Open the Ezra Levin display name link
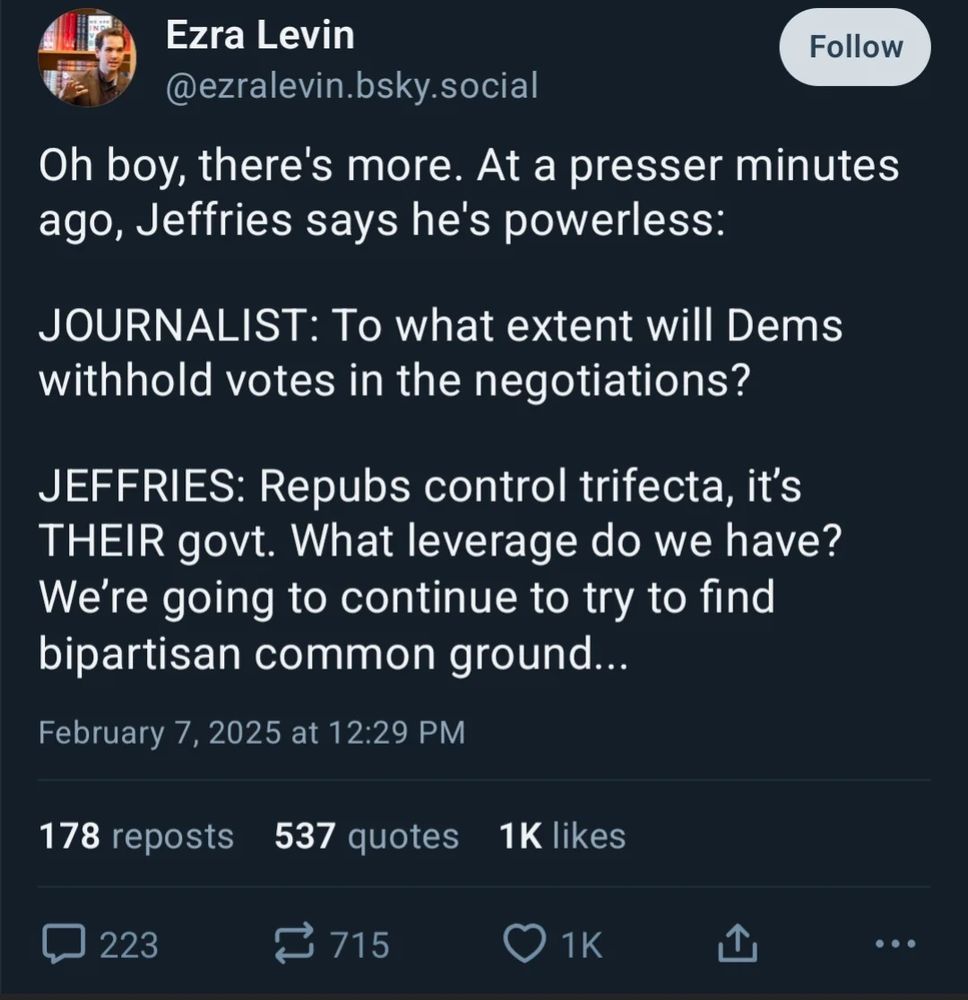The image size is (968, 1000). [259, 36]
